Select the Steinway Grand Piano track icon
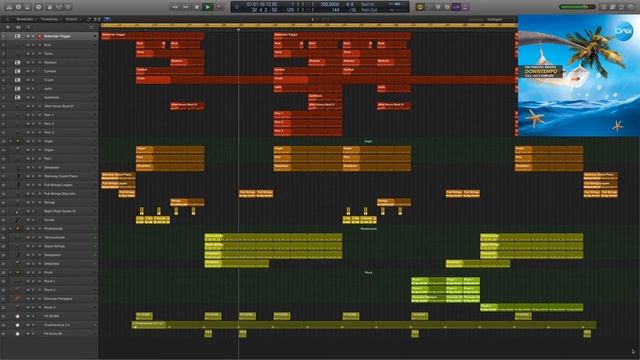The width and height of the screenshot is (640, 360). (x=18, y=176)
